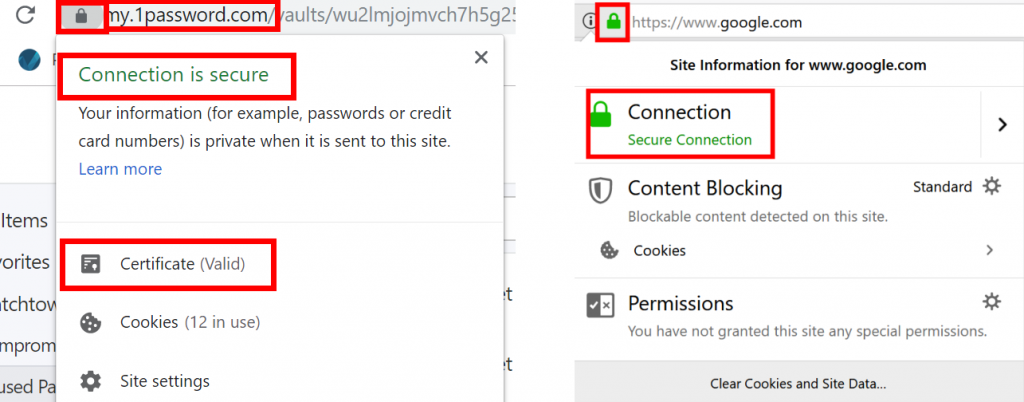
Task: Click the reload page icon in Chrome
Action: pyautogui.click(x=25, y=15)
